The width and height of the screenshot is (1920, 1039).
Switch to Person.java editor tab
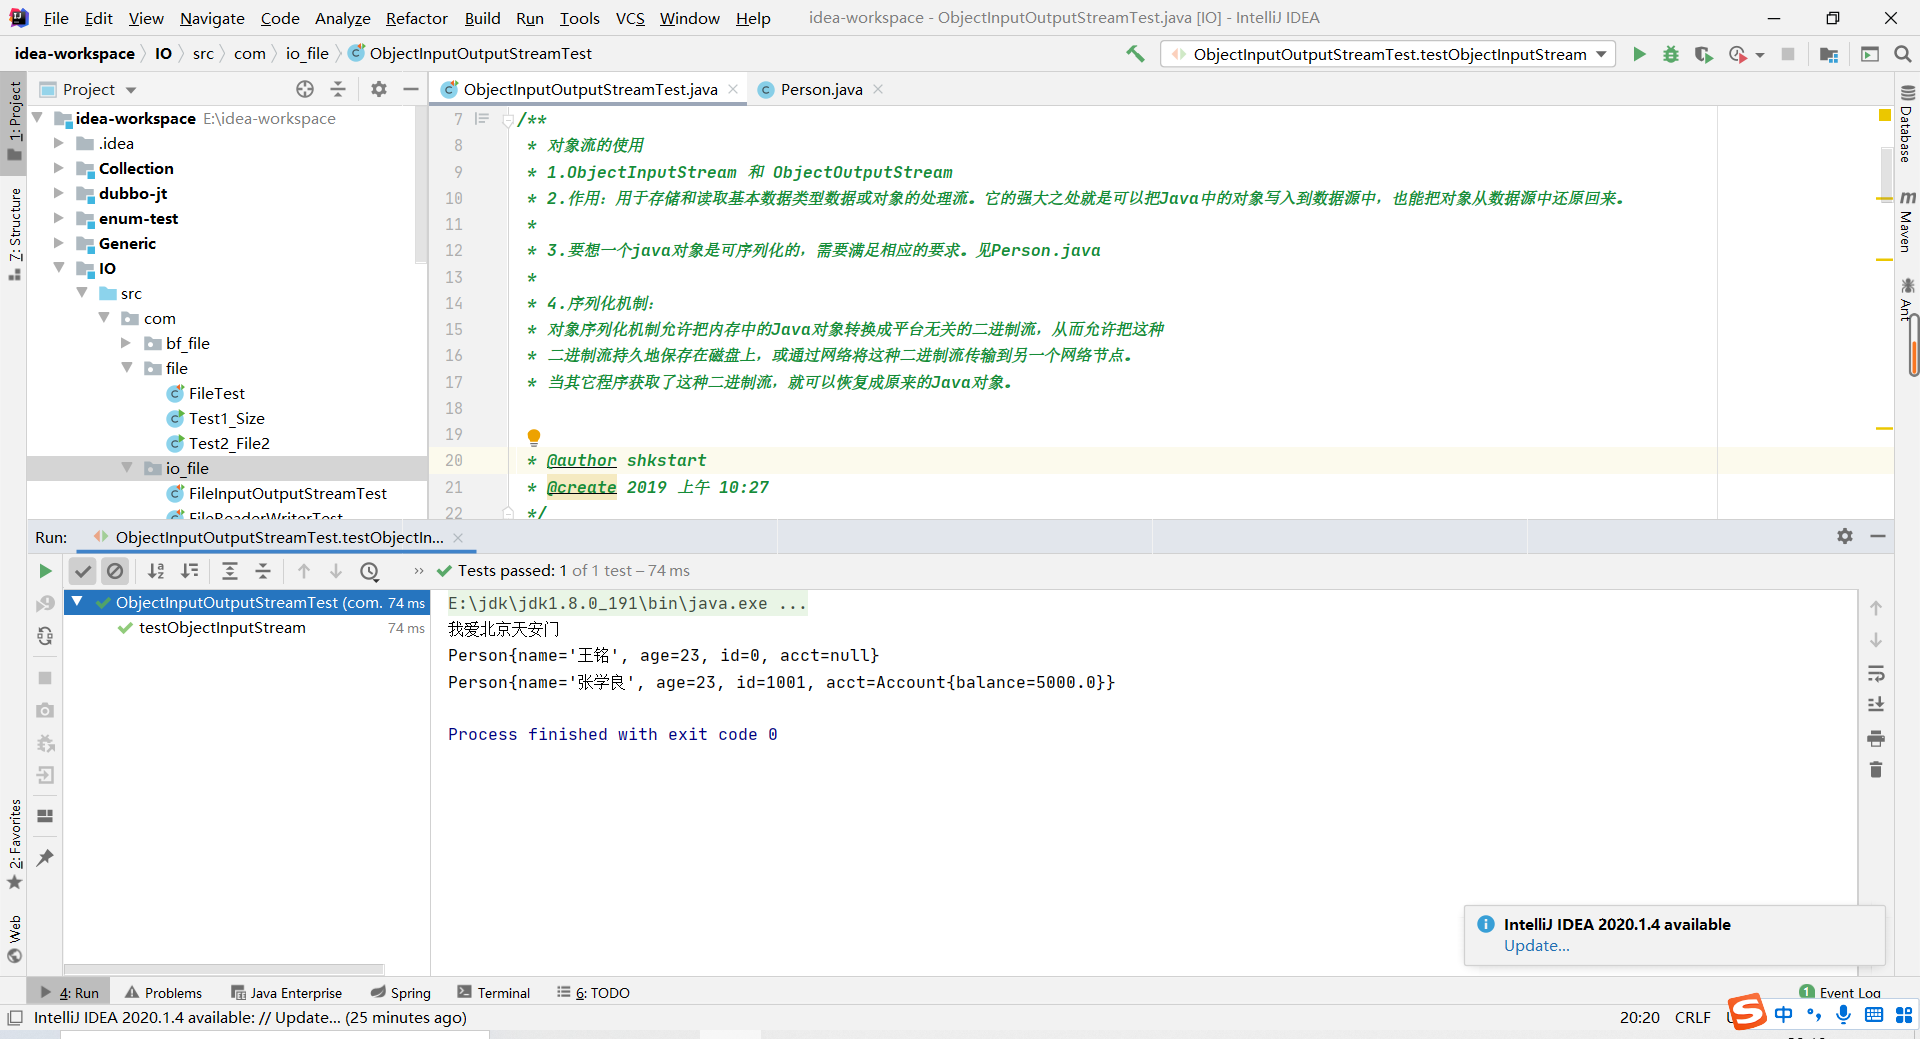coord(821,89)
